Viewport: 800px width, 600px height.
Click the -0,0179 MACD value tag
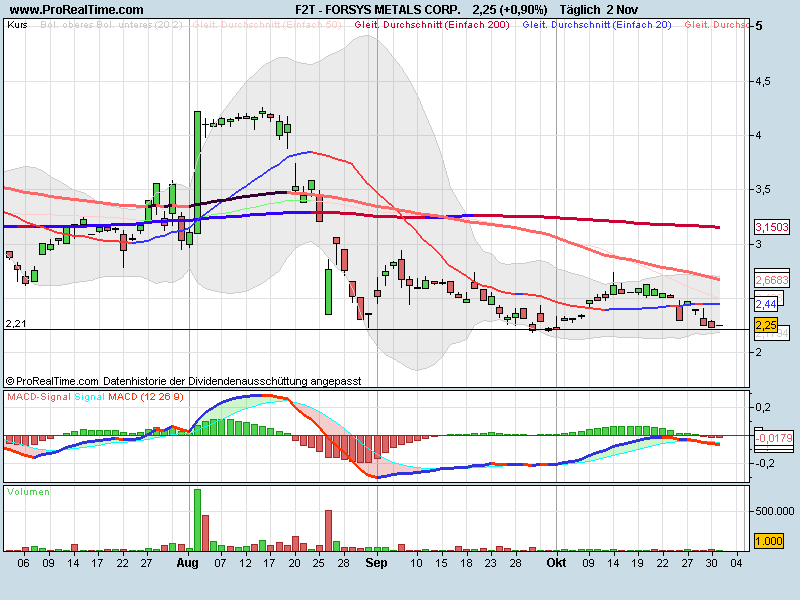point(774,438)
